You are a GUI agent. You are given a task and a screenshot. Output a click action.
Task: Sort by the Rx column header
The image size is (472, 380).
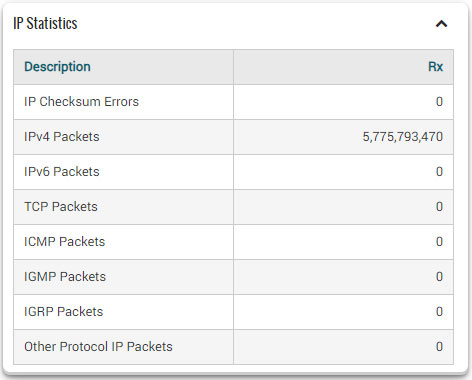coord(435,67)
